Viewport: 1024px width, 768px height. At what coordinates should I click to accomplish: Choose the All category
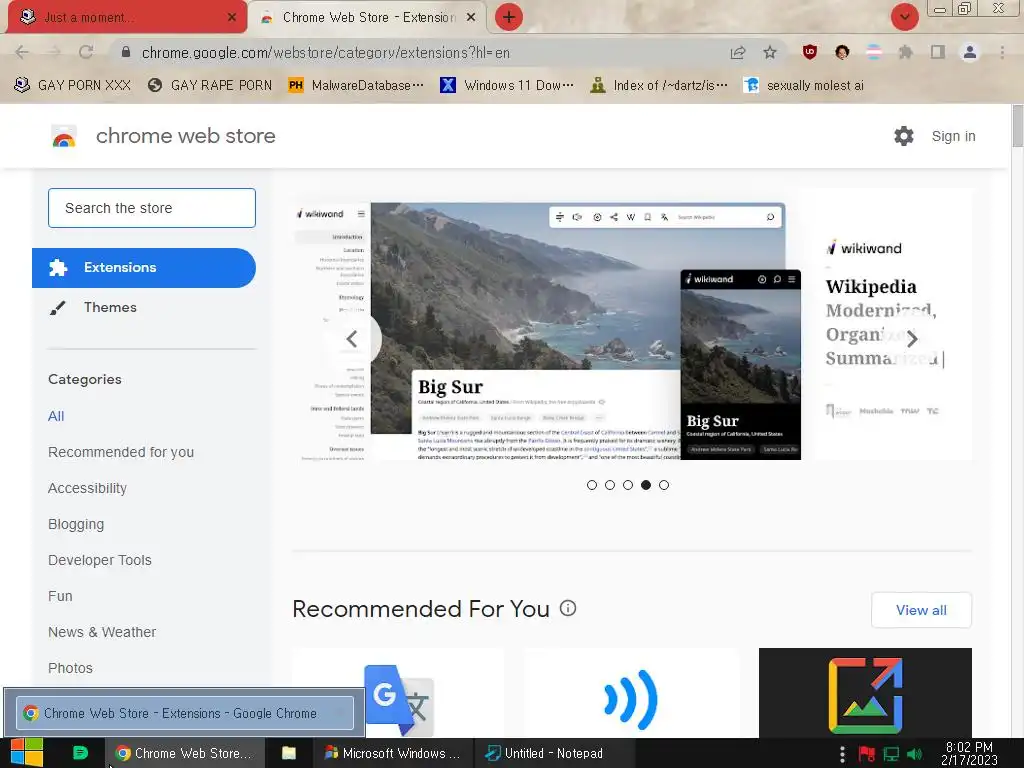tap(56, 416)
